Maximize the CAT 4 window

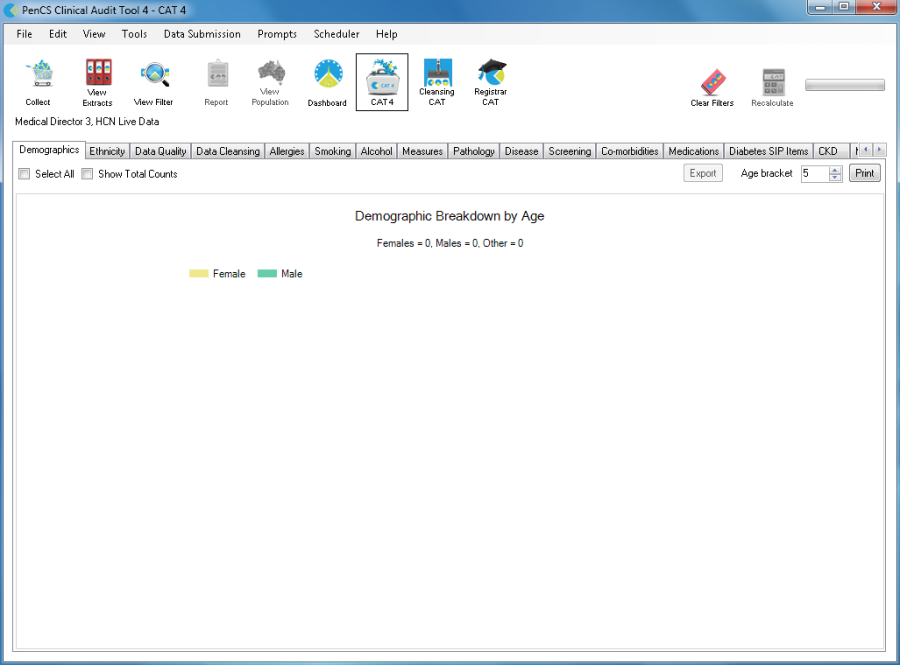pos(844,7)
